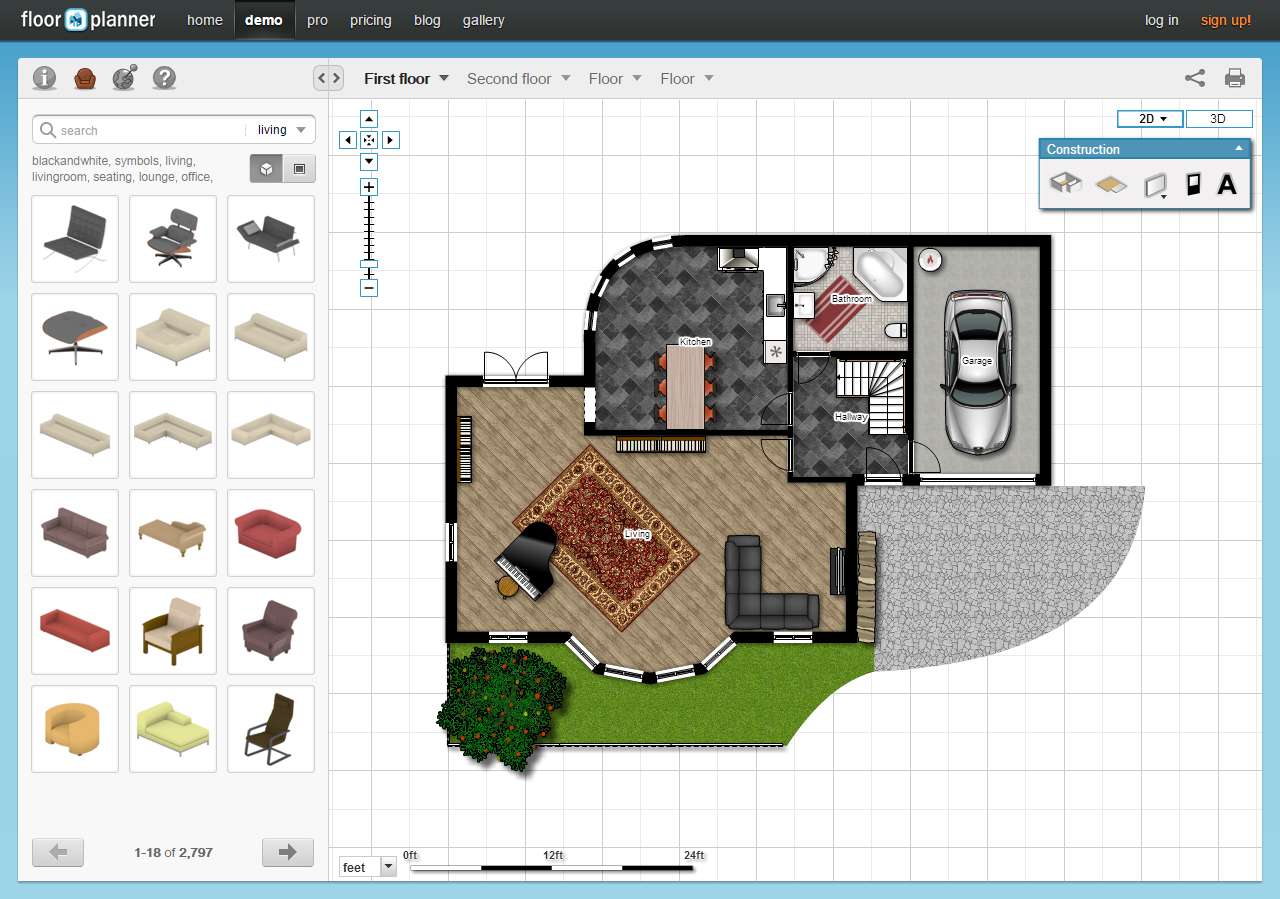Enable 3D view of the floorplan
The height and width of the screenshot is (899, 1280).
point(1219,118)
